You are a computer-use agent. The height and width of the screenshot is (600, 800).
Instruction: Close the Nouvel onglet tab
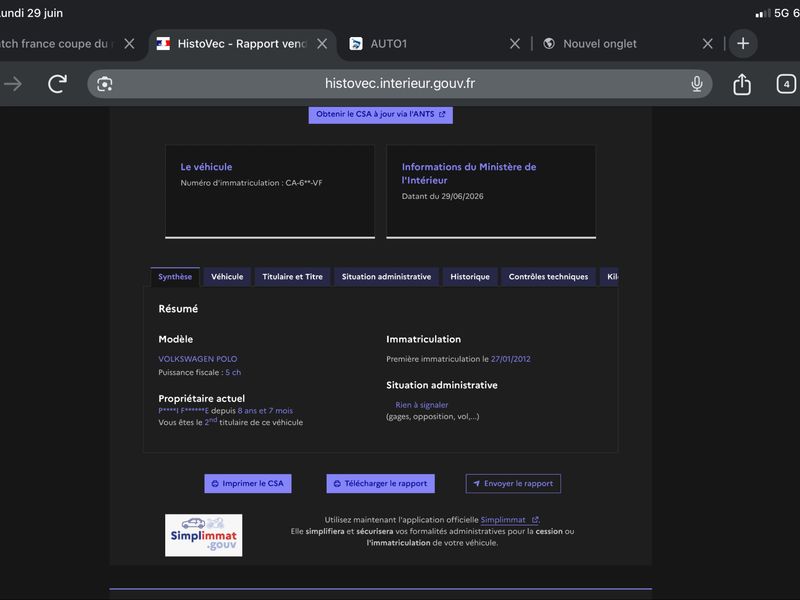(707, 44)
